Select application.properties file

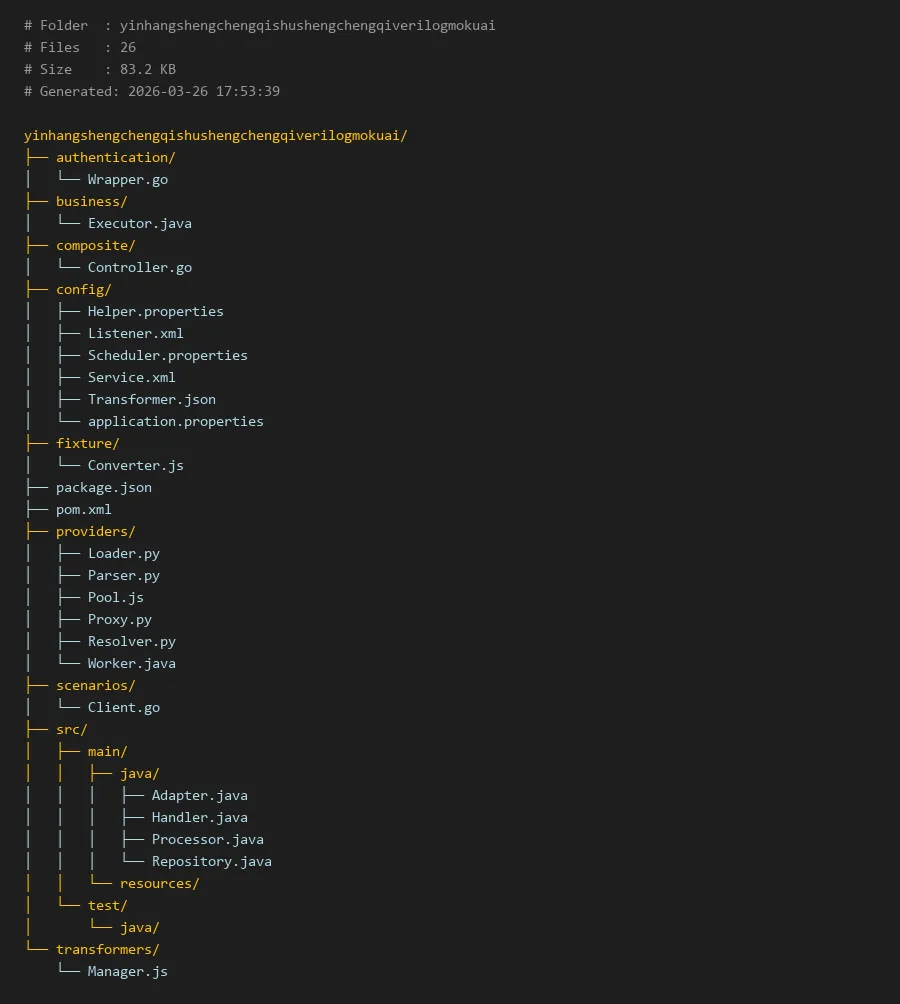tap(175, 421)
